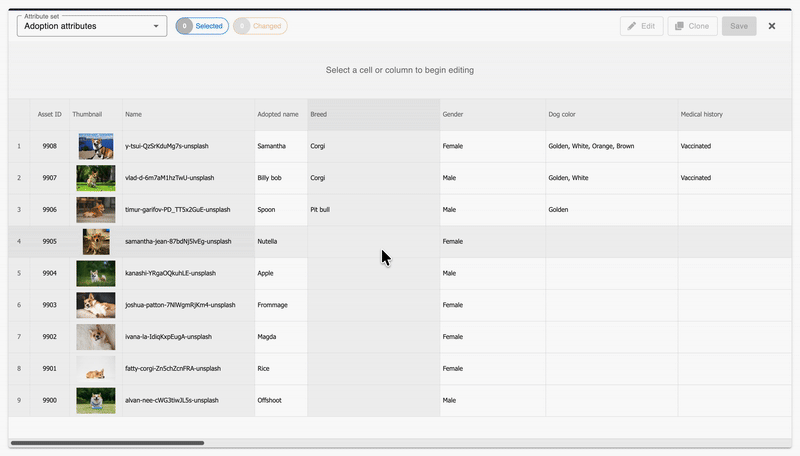Open thumbnail for asset 9906
The height and width of the screenshot is (456, 800).
pos(96,210)
